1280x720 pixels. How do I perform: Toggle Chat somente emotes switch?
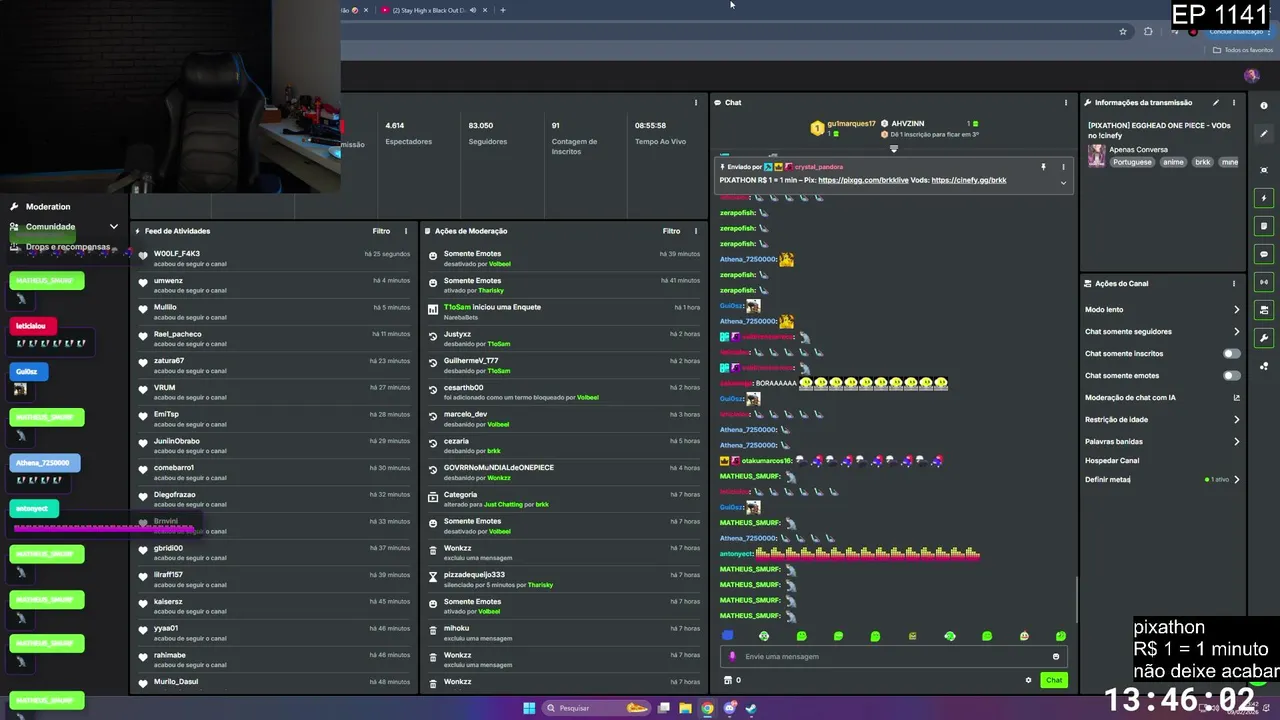[x=1232, y=376]
